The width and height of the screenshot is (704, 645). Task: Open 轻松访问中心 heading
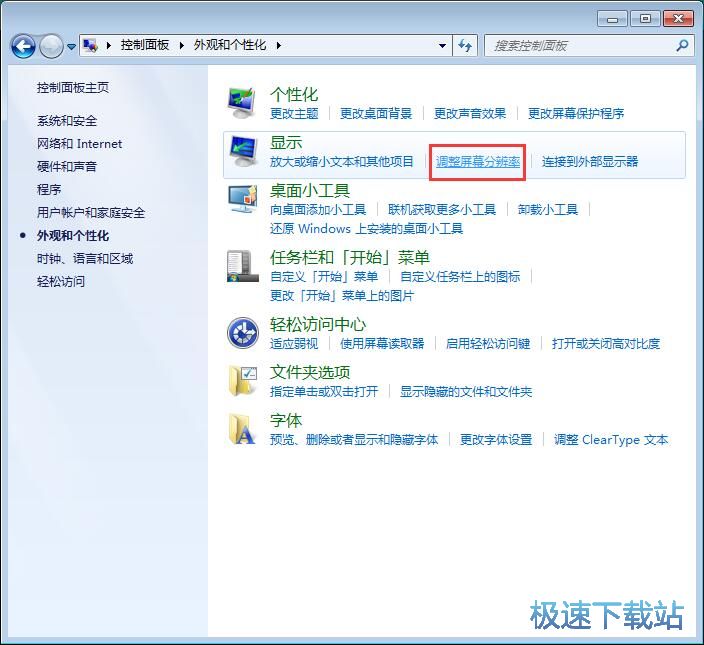pos(318,324)
